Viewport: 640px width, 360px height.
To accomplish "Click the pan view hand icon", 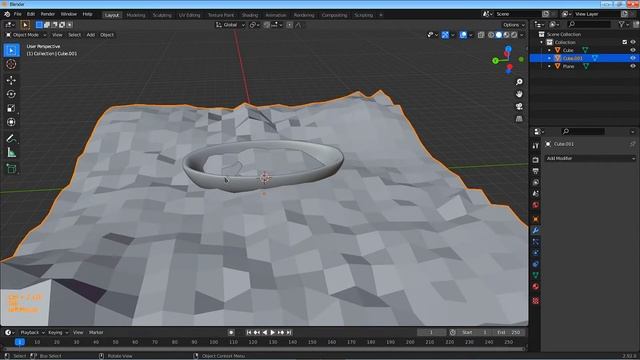I will (519, 94).
